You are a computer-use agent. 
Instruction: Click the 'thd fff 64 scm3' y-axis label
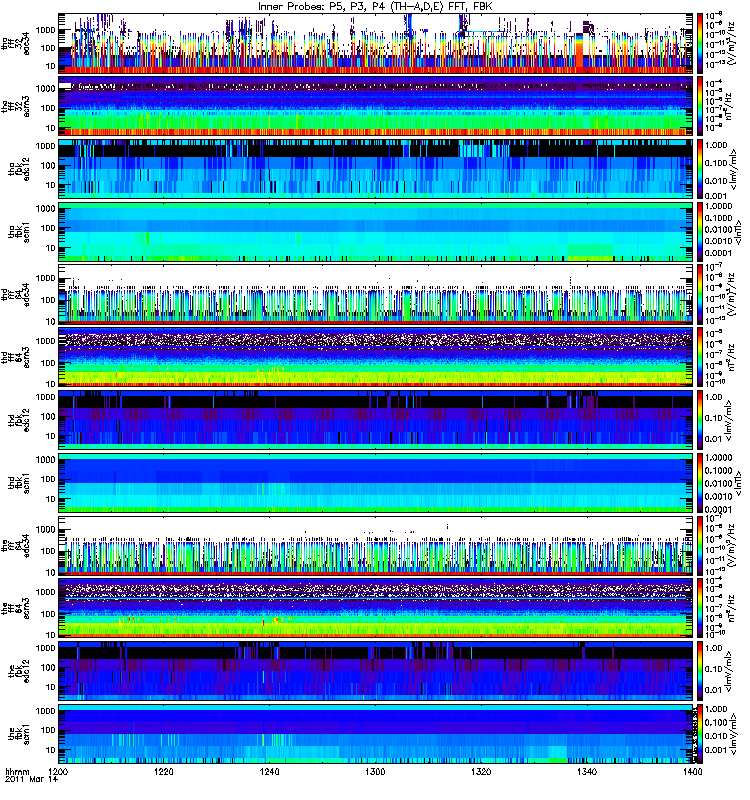click(16, 357)
